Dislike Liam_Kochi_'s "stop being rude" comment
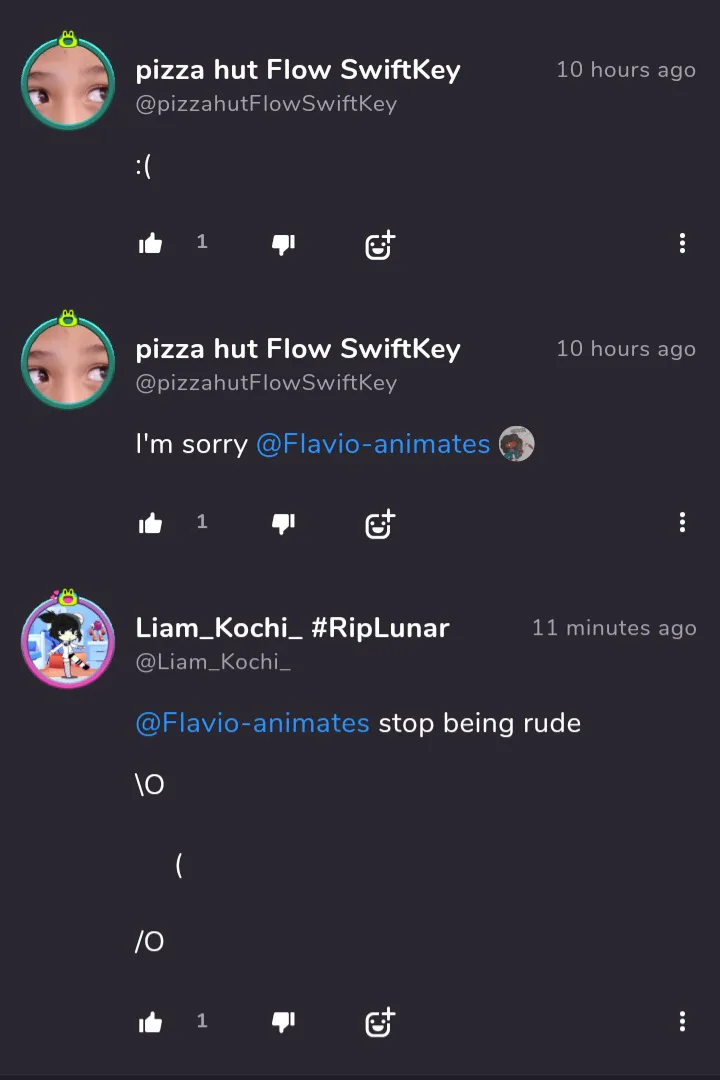Image resolution: width=720 pixels, height=1080 pixels. click(283, 1022)
